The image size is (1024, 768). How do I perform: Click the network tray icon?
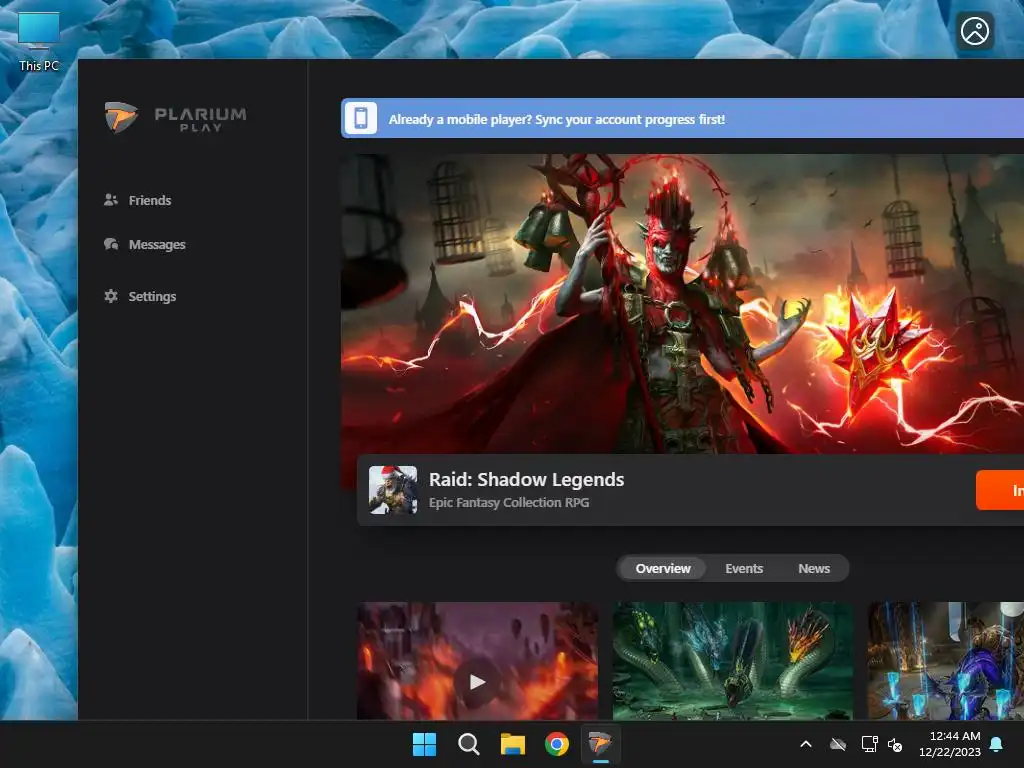pos(869,744)
